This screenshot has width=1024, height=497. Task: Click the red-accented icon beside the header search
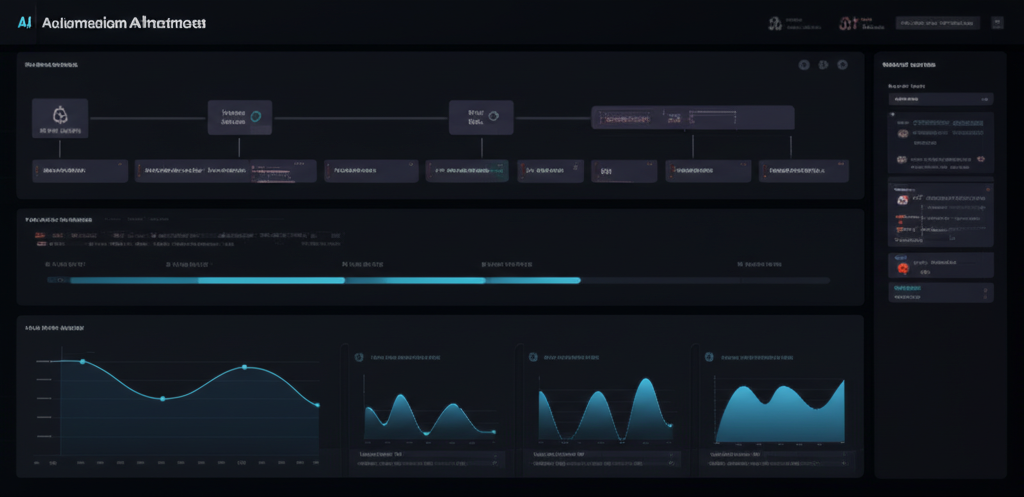[847, 23]
